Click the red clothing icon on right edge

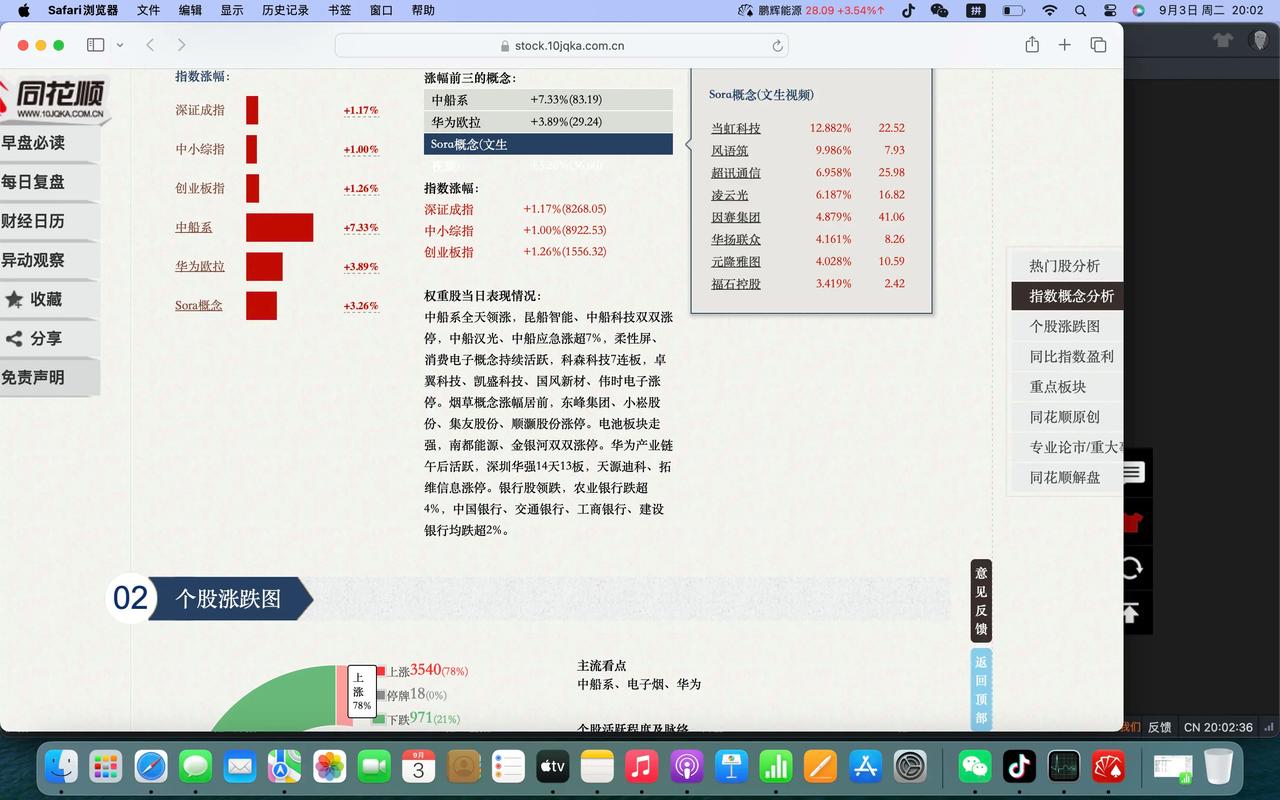[x=1131, y=520]
